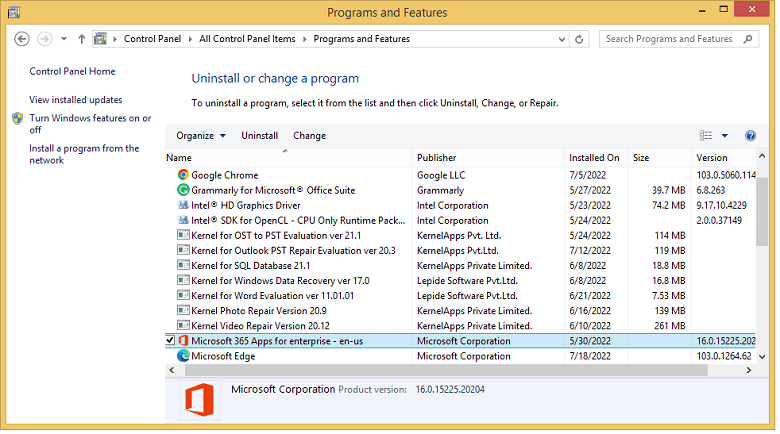This screenshot has width=780, height=434.
Task: Refresh the Programs and Features list
Action: 579,39
